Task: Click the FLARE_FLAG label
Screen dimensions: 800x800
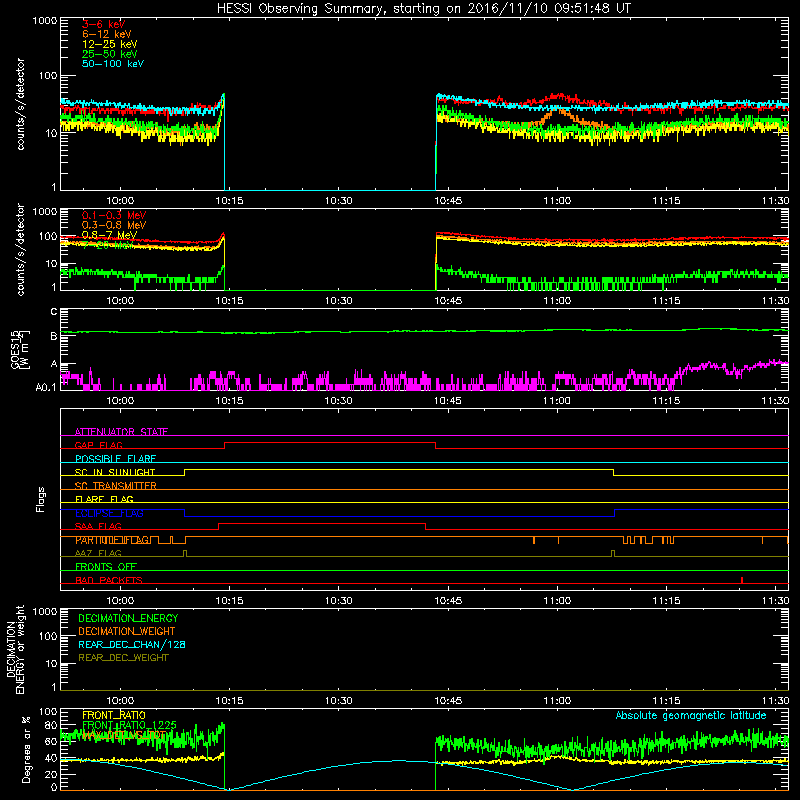Action: [104, 499]
